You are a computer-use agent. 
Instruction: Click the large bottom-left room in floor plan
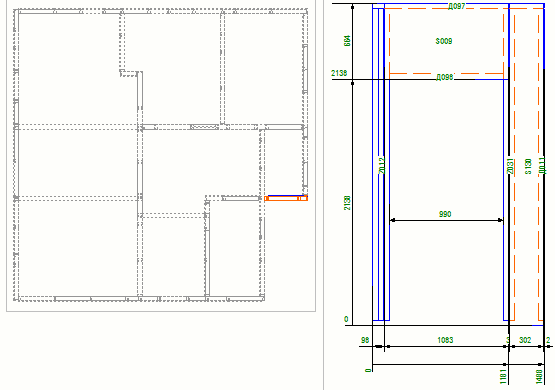[78, 248]
